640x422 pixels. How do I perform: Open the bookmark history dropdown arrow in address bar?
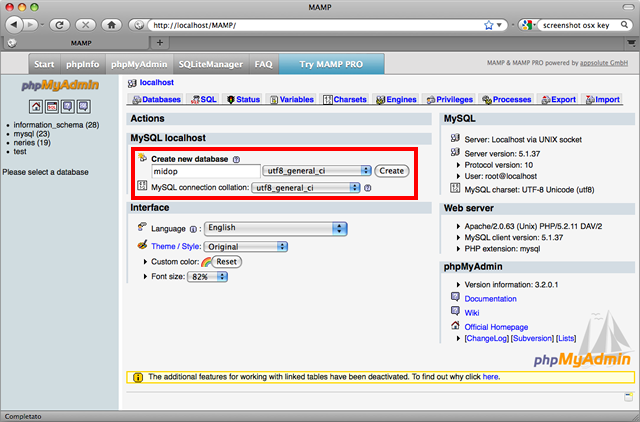pyautogui.click(x=499, y=25)
